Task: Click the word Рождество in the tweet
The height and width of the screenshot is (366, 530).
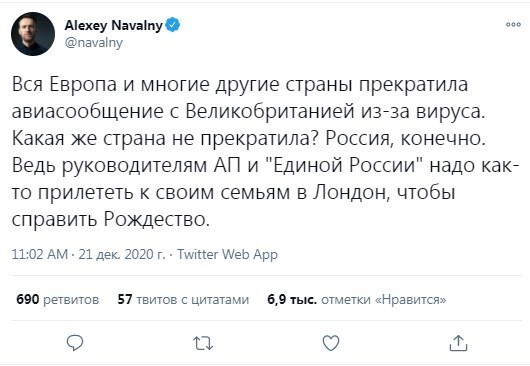Action: 157,219
